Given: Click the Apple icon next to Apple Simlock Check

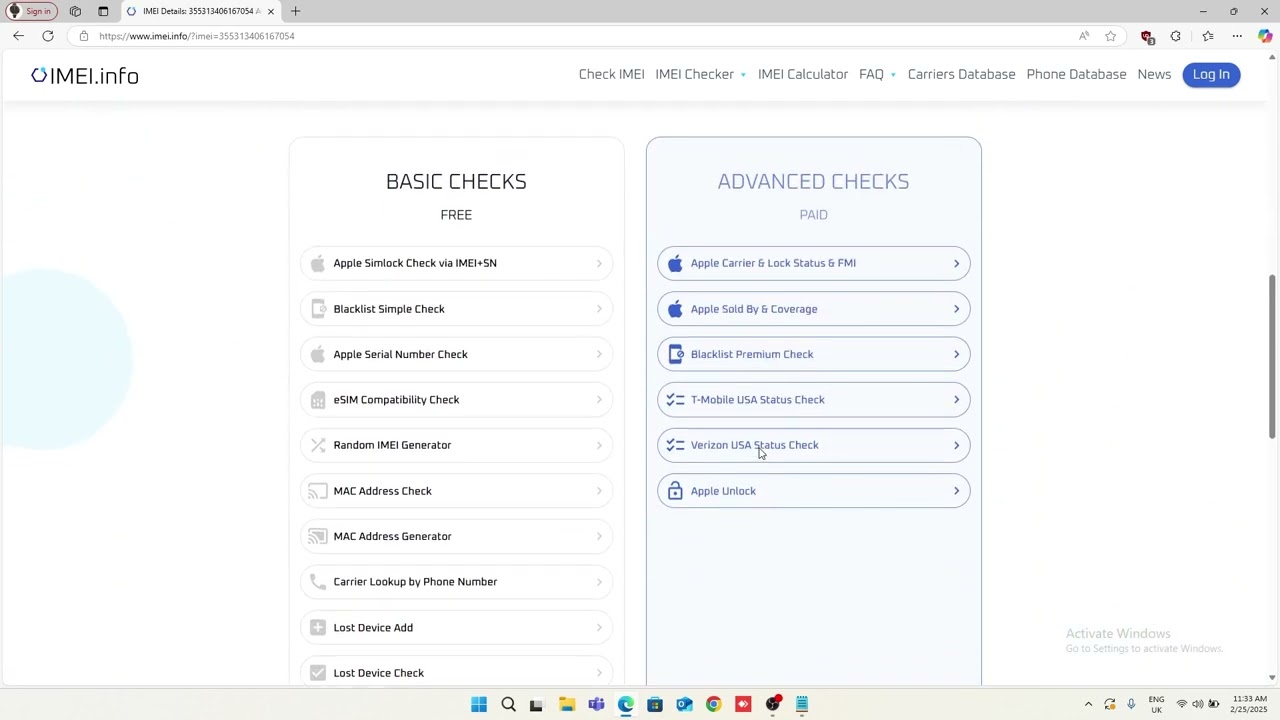Looking at the screenshot, I should coord(318,263).
